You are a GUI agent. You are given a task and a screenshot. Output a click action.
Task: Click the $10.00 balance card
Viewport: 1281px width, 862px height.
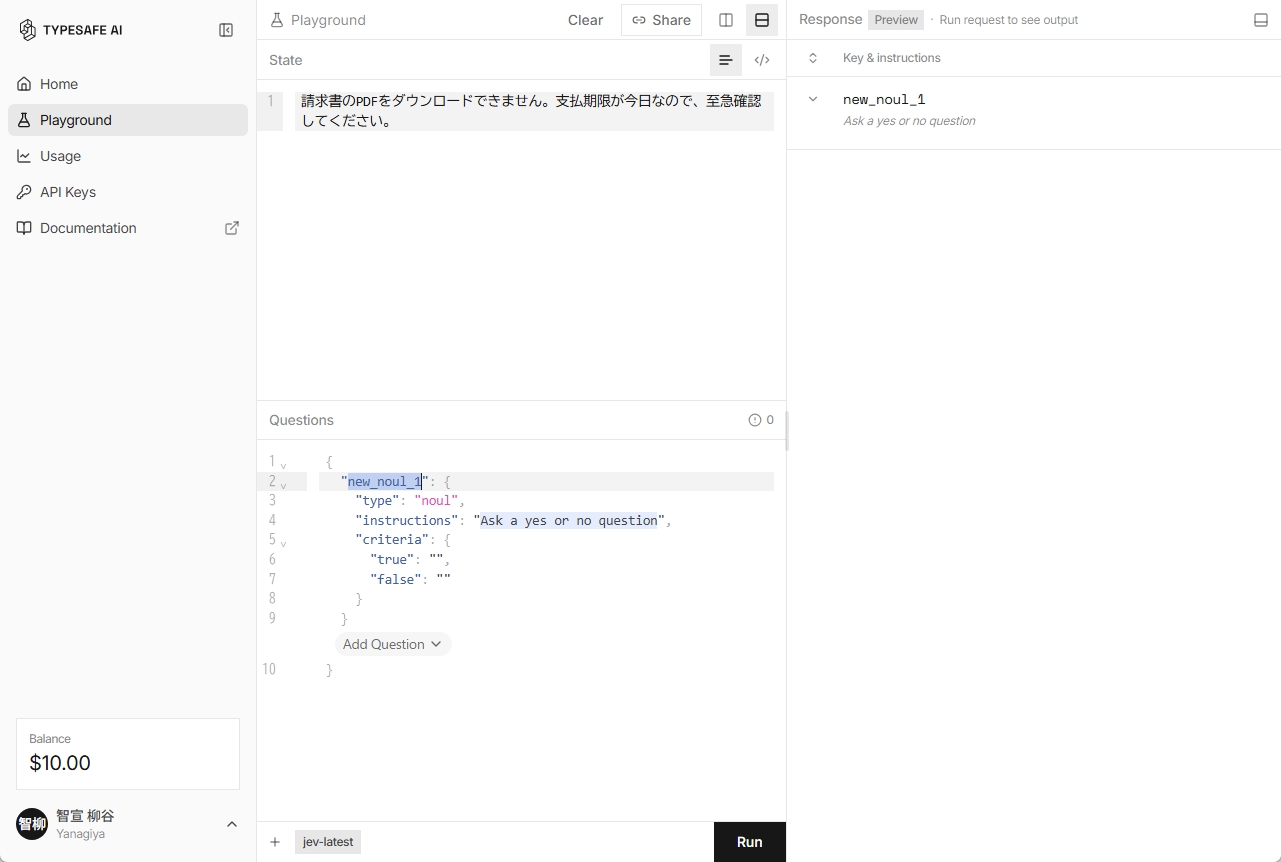tap(128, 754)
